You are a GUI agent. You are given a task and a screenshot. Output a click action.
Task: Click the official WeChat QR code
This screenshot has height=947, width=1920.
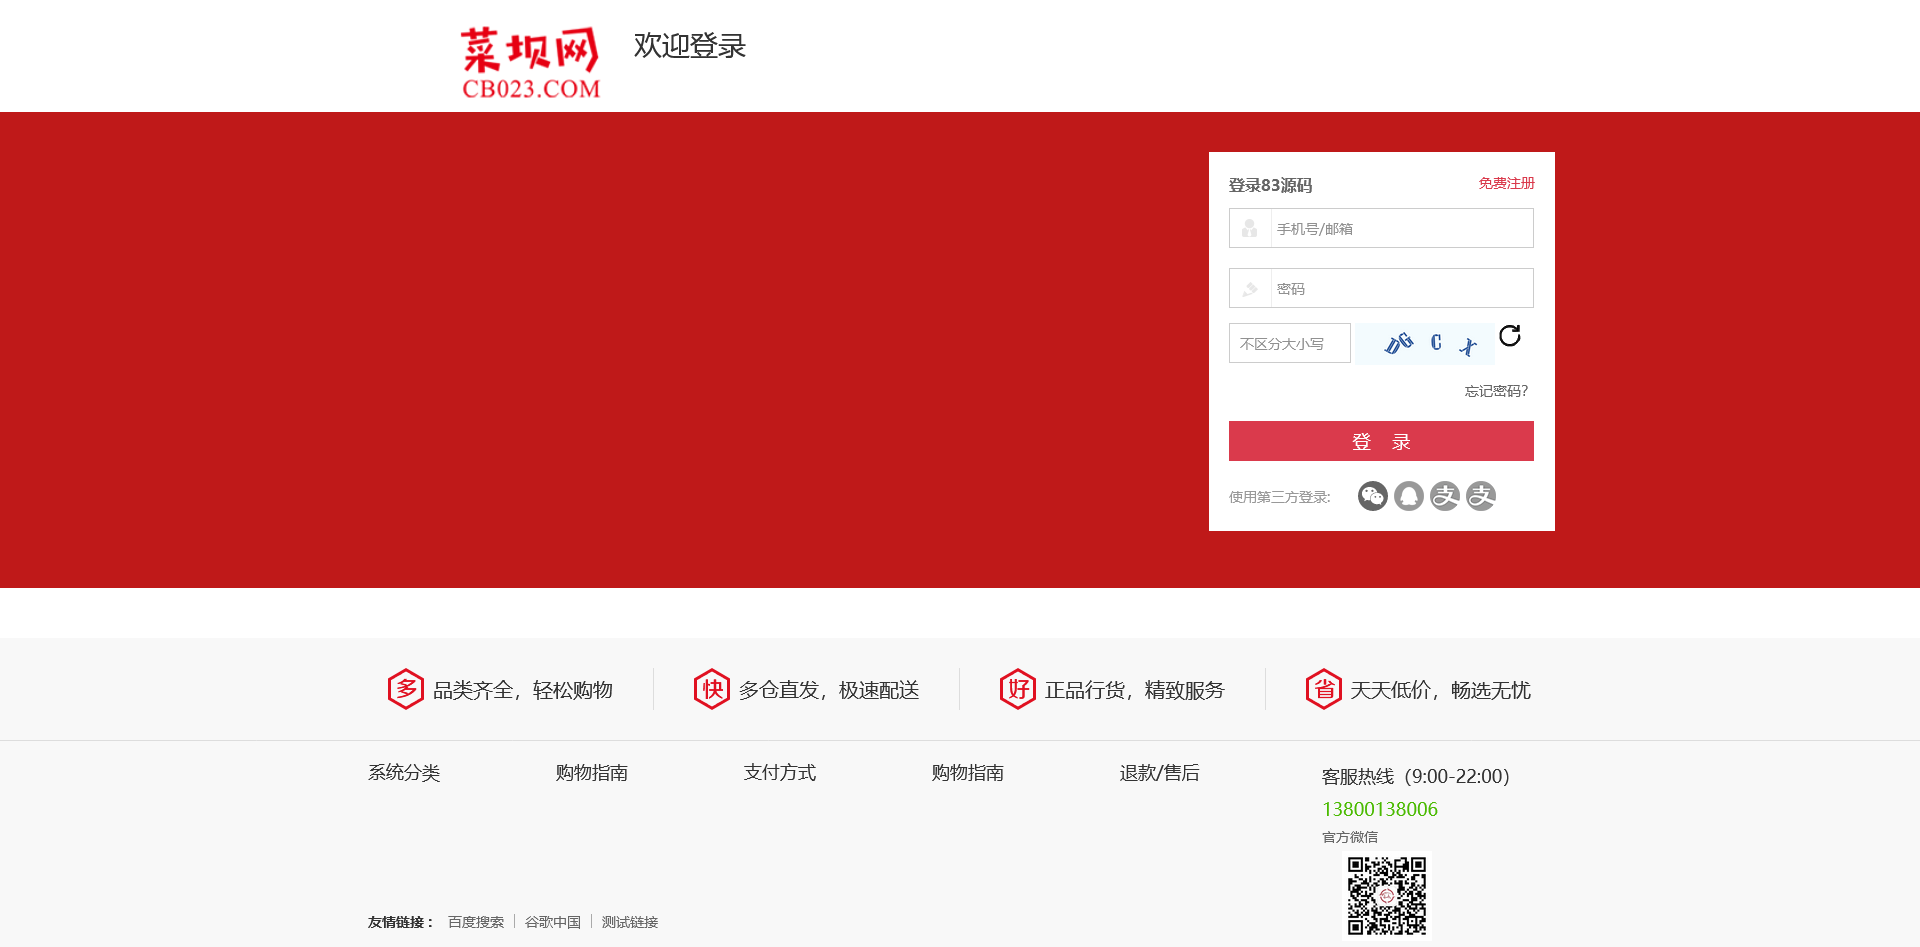[x=1387, y=895]
